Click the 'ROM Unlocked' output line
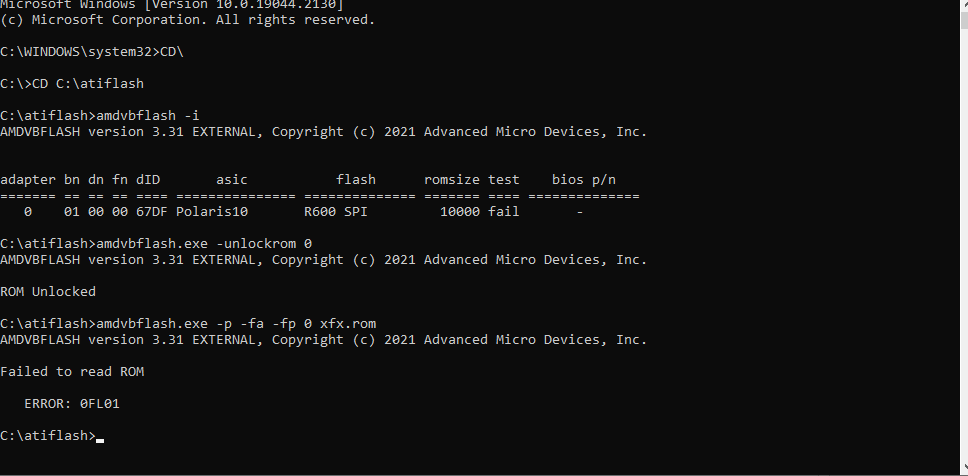The height and width of the screenshot is (476, 968). point(48,291)
